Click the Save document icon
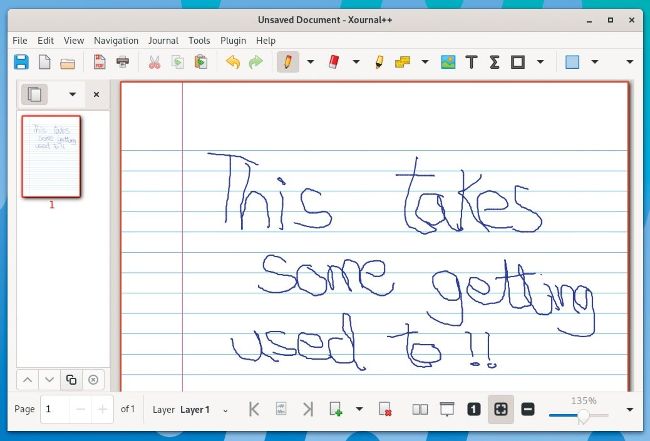This screenshot has height=441, width=650. tap(20, 62)
